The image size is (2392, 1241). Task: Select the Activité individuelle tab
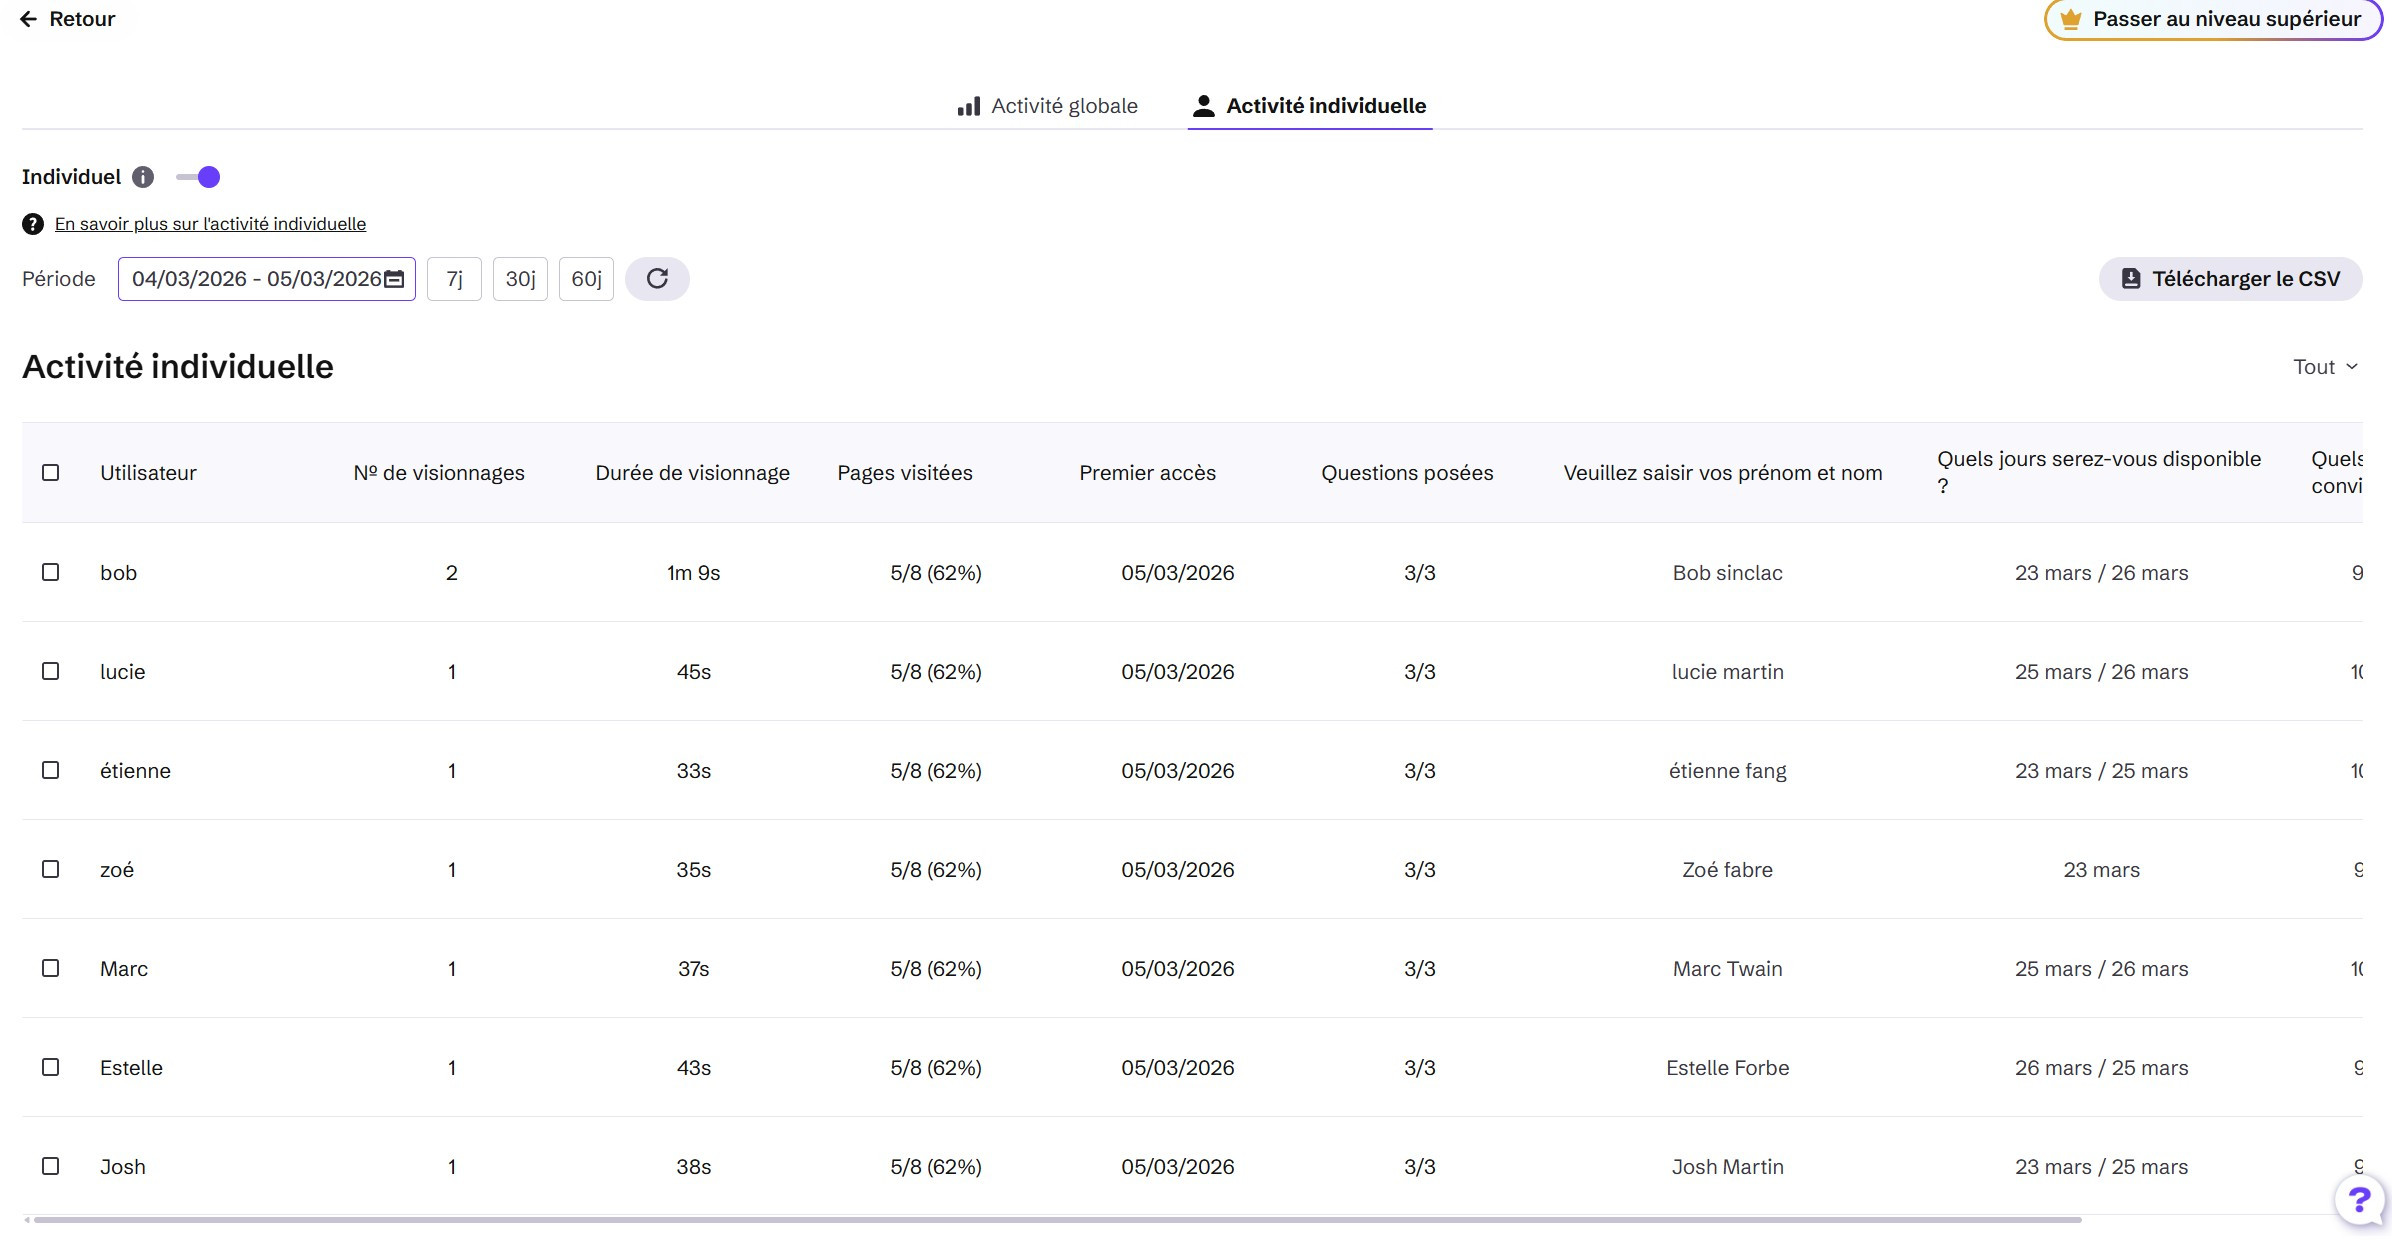1324,106
